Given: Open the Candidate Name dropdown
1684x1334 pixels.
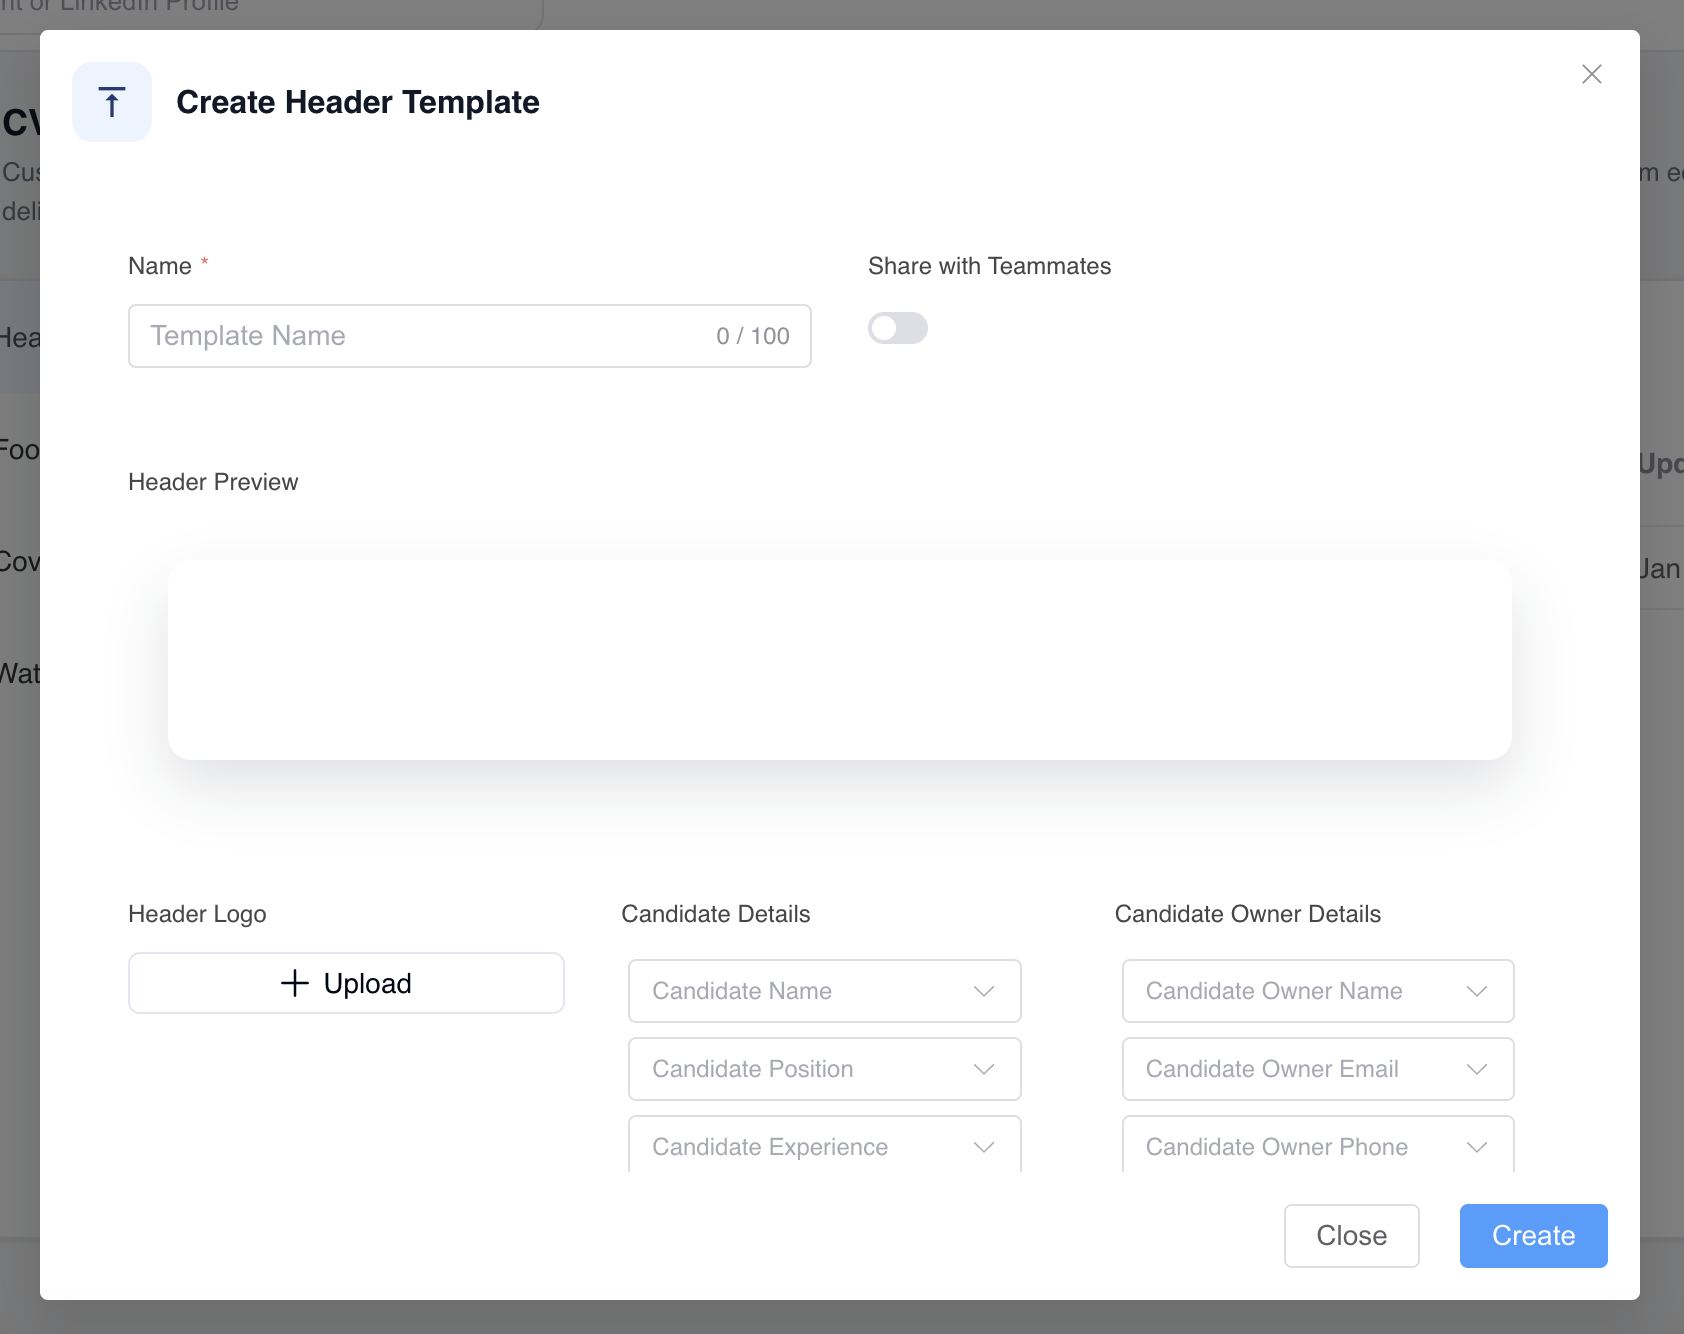Looking at the screenshot, I should point(825,991).
